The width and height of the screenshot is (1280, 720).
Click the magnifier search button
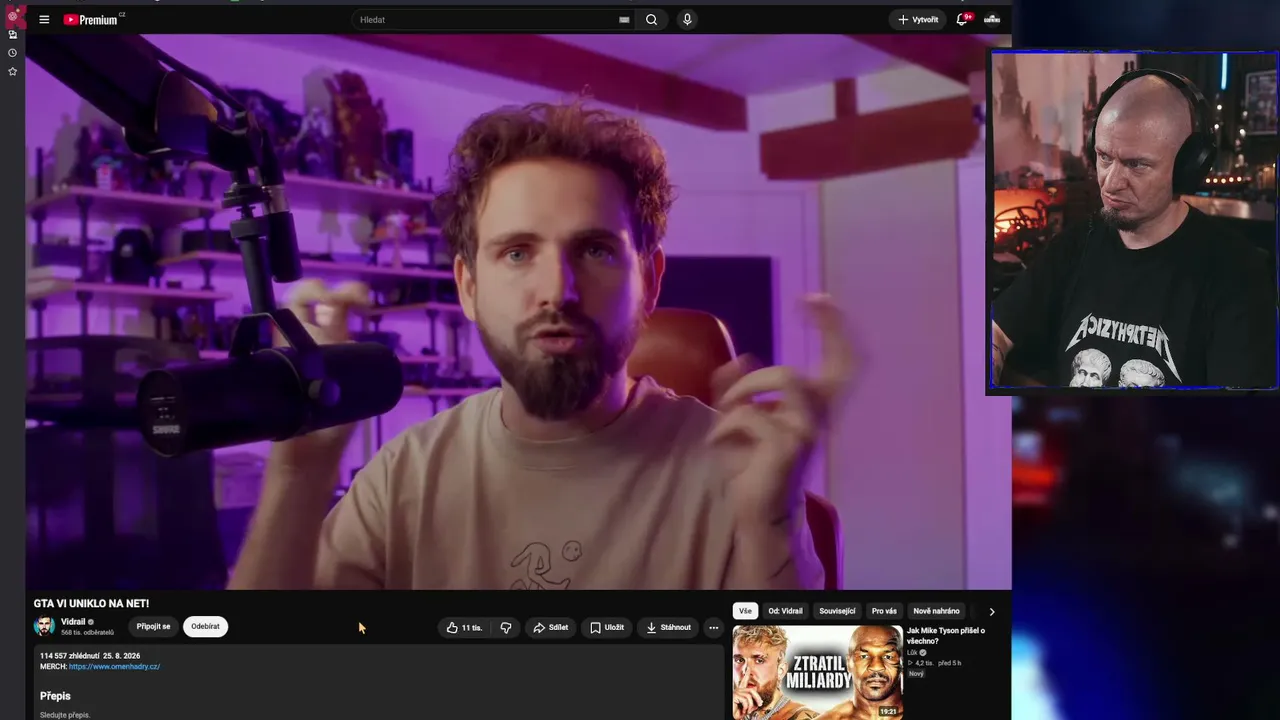tap(652, 19)
